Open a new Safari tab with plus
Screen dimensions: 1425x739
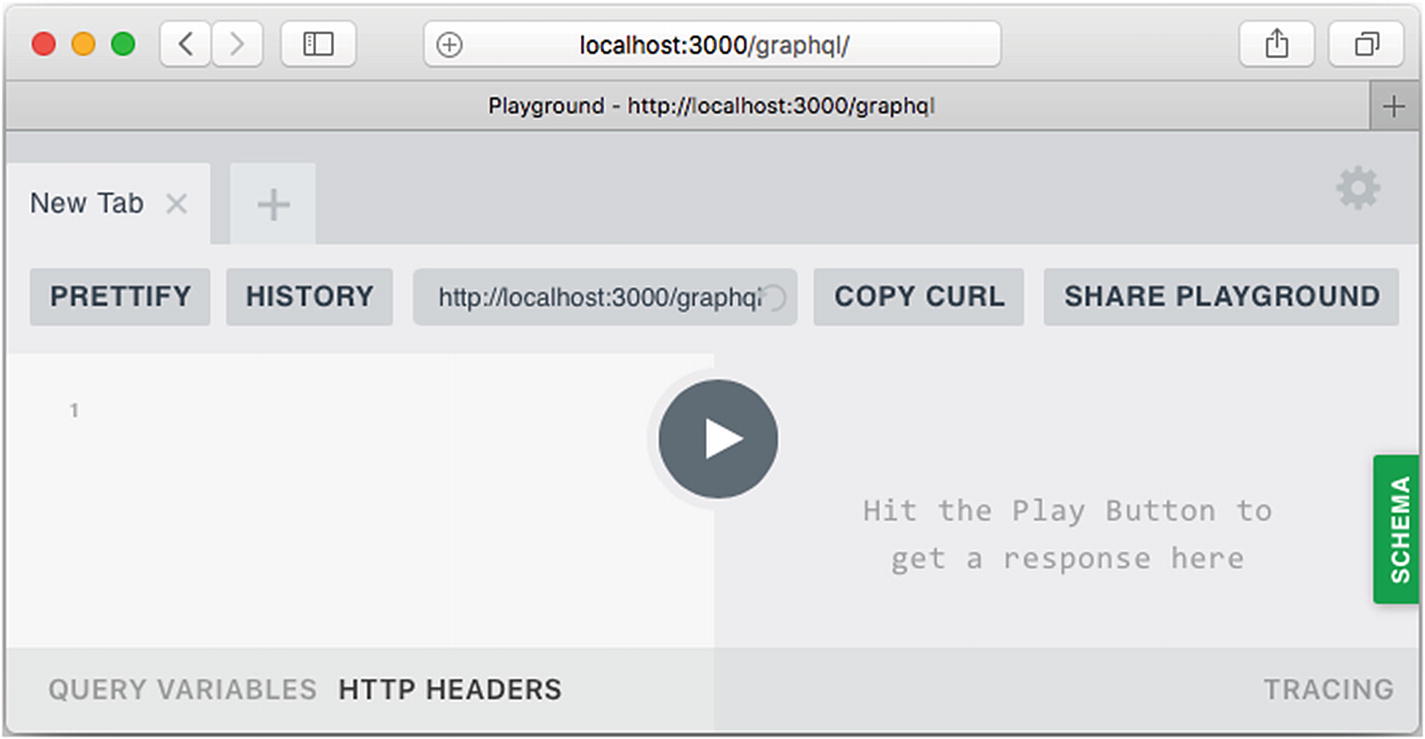coord(1394,107)
